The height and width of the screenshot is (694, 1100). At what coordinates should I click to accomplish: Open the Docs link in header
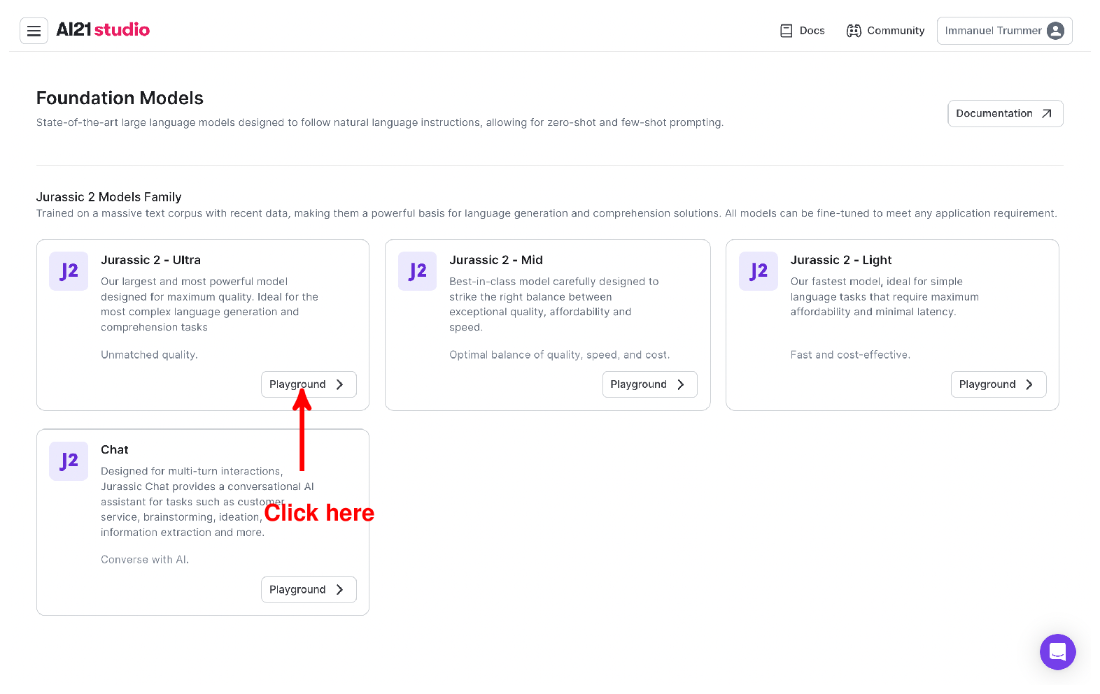803,31
